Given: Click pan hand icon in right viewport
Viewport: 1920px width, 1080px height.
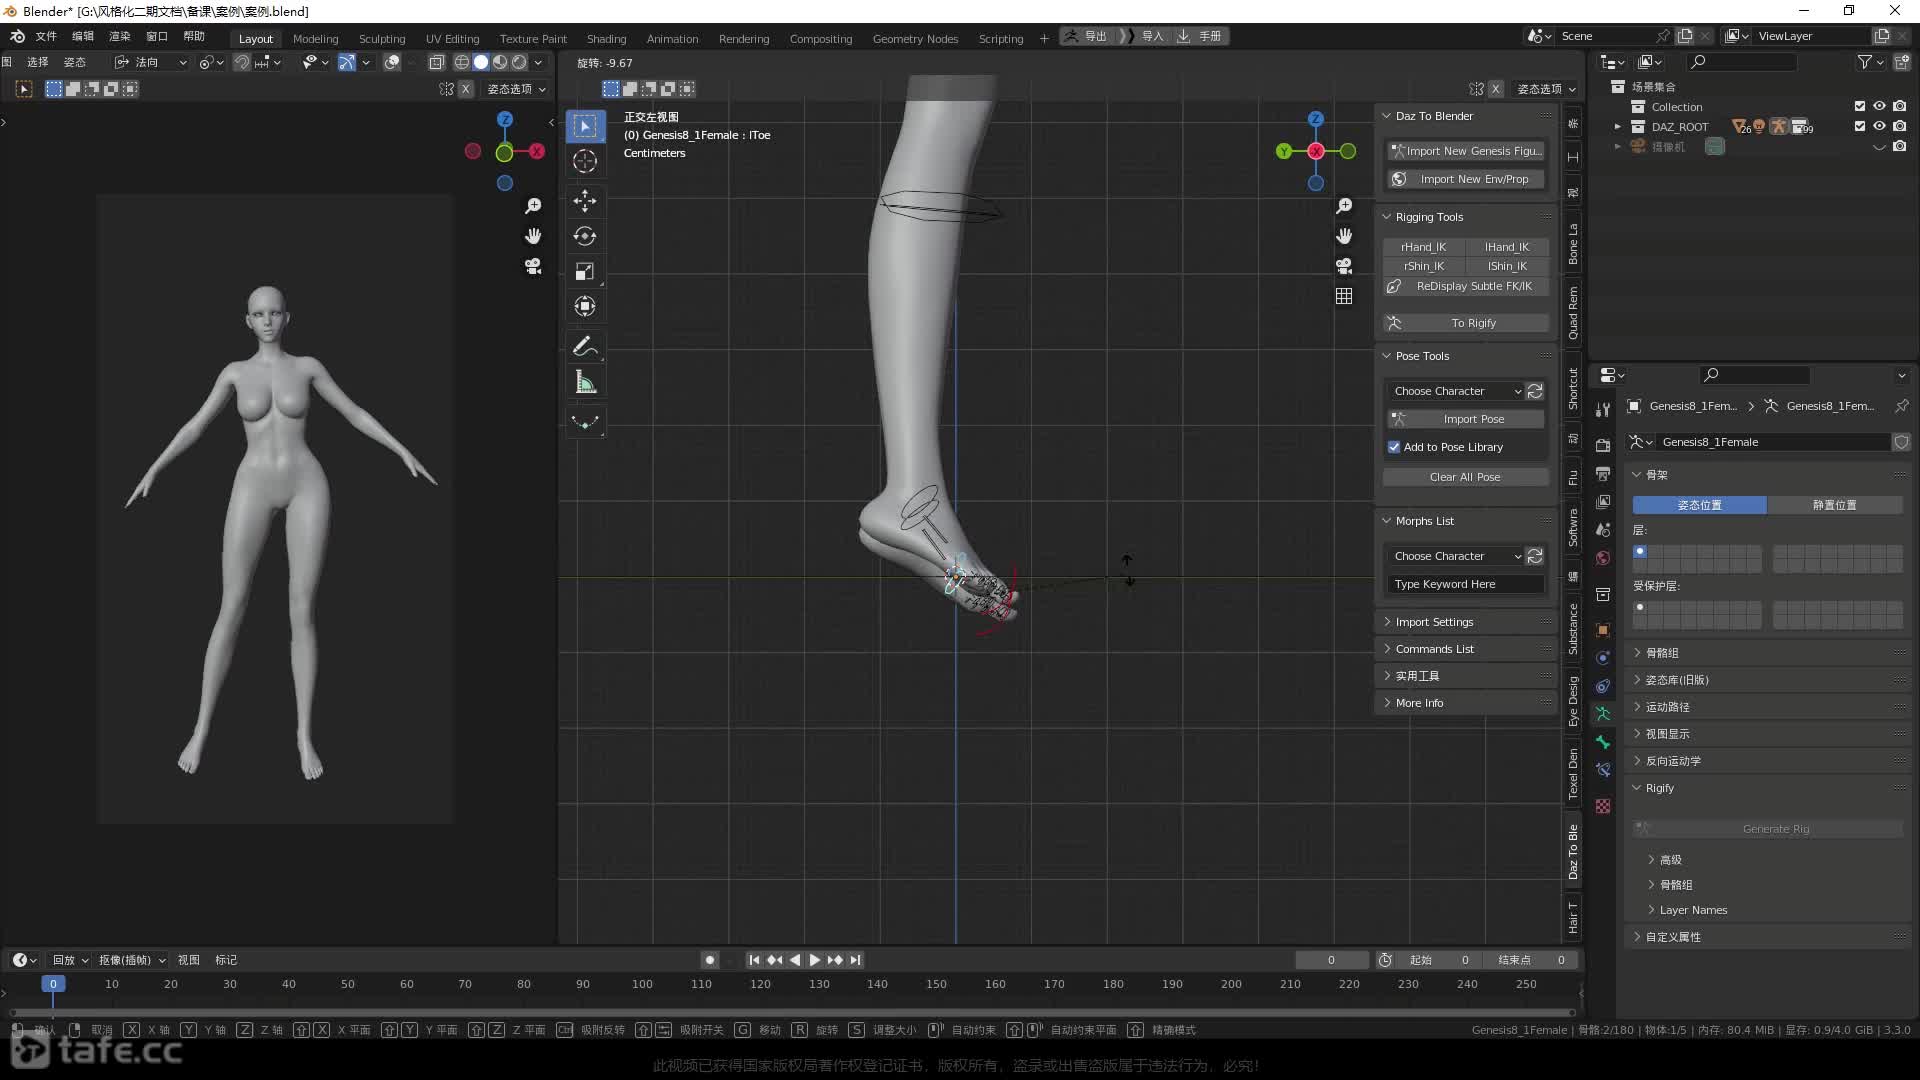Looking at the screenshot, I should pyautogui.click(x=1344, y=236).
